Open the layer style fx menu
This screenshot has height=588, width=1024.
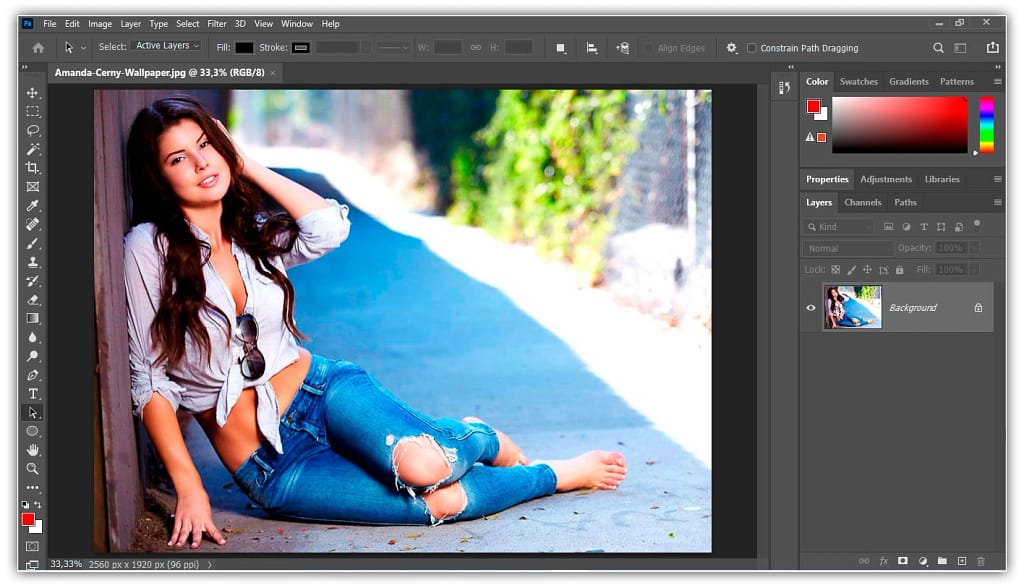click(x=884, y=561)
